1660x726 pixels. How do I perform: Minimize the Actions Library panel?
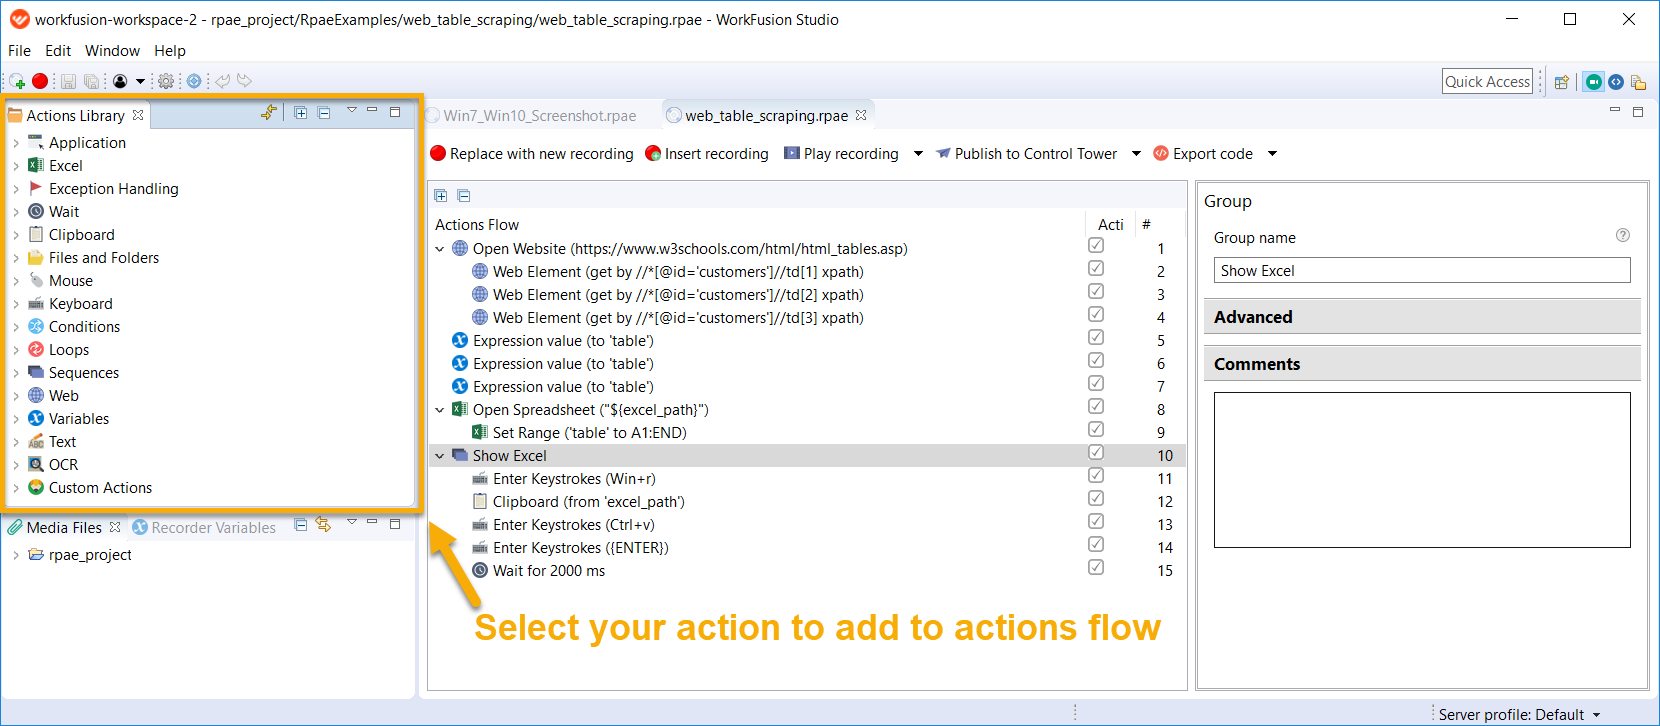(x=372, y=110)
